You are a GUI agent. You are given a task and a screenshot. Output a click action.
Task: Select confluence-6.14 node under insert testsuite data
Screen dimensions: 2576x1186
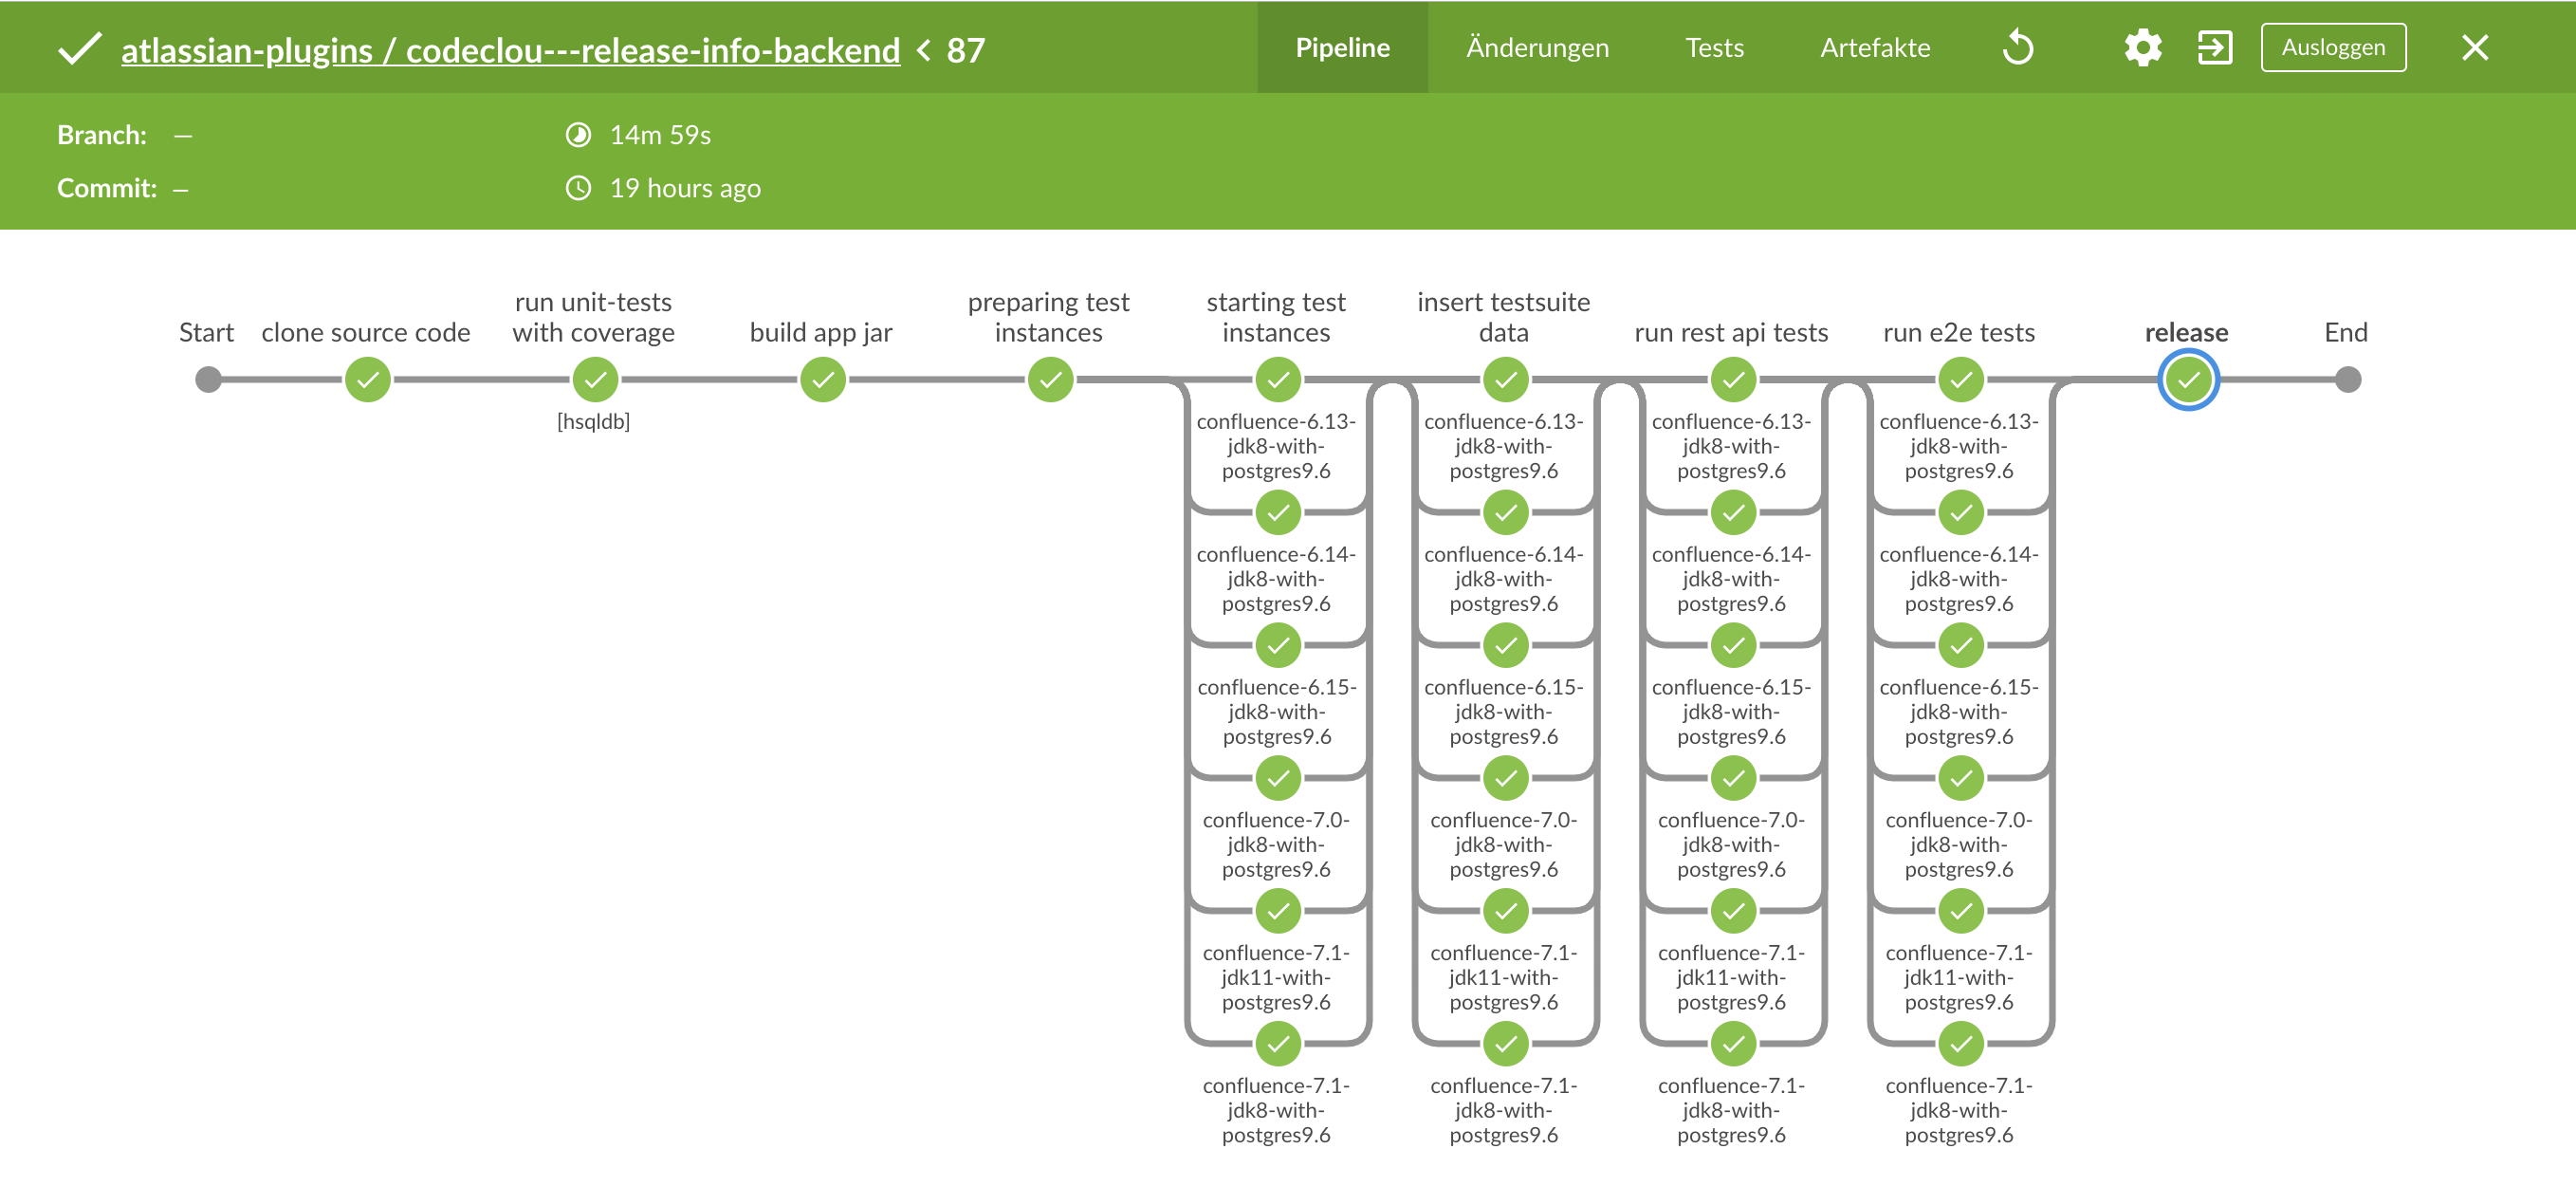point(1505,513)
